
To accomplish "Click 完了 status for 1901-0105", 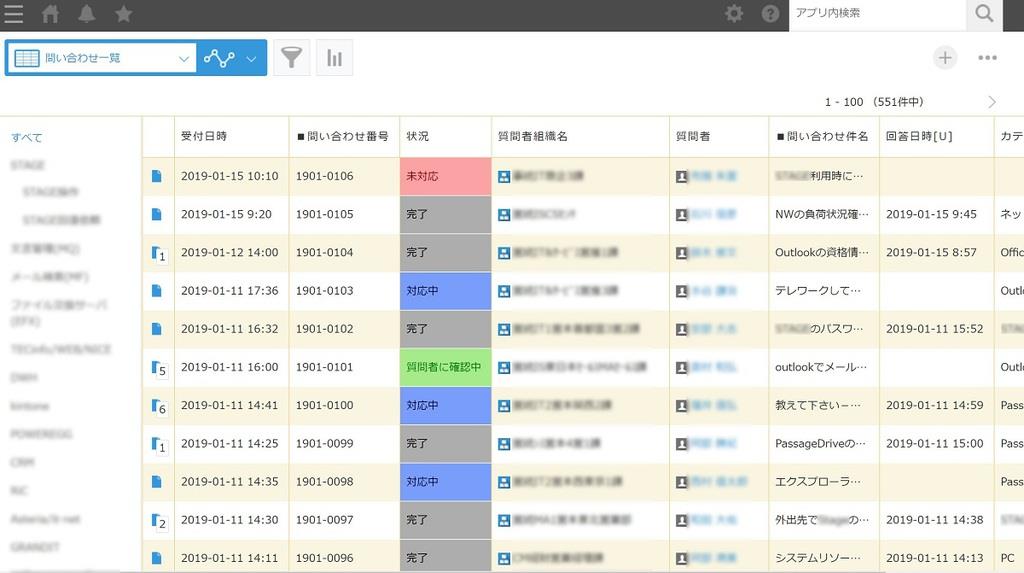I will [x=445, y=214].
